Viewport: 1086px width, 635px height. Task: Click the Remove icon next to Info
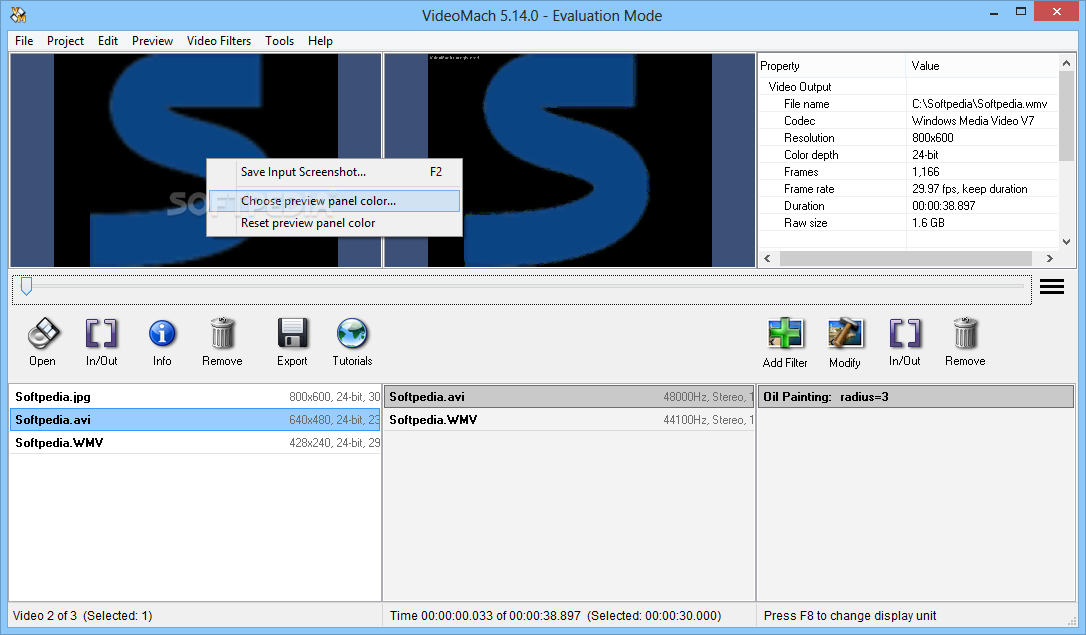coord(222,334)
